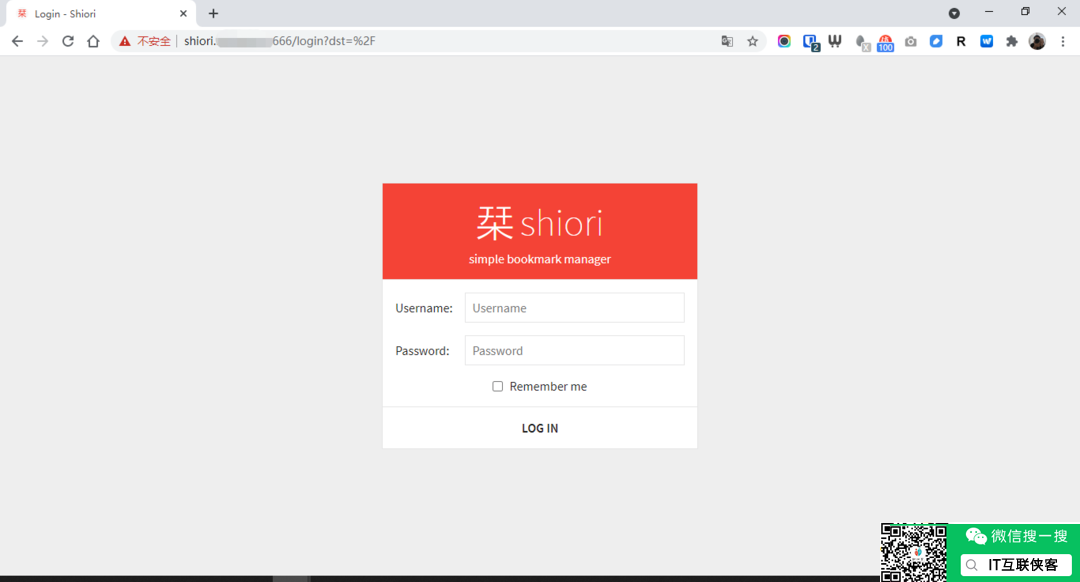Click the browser back arrow
Screen dimensions: 1080x582
point(17,41)
